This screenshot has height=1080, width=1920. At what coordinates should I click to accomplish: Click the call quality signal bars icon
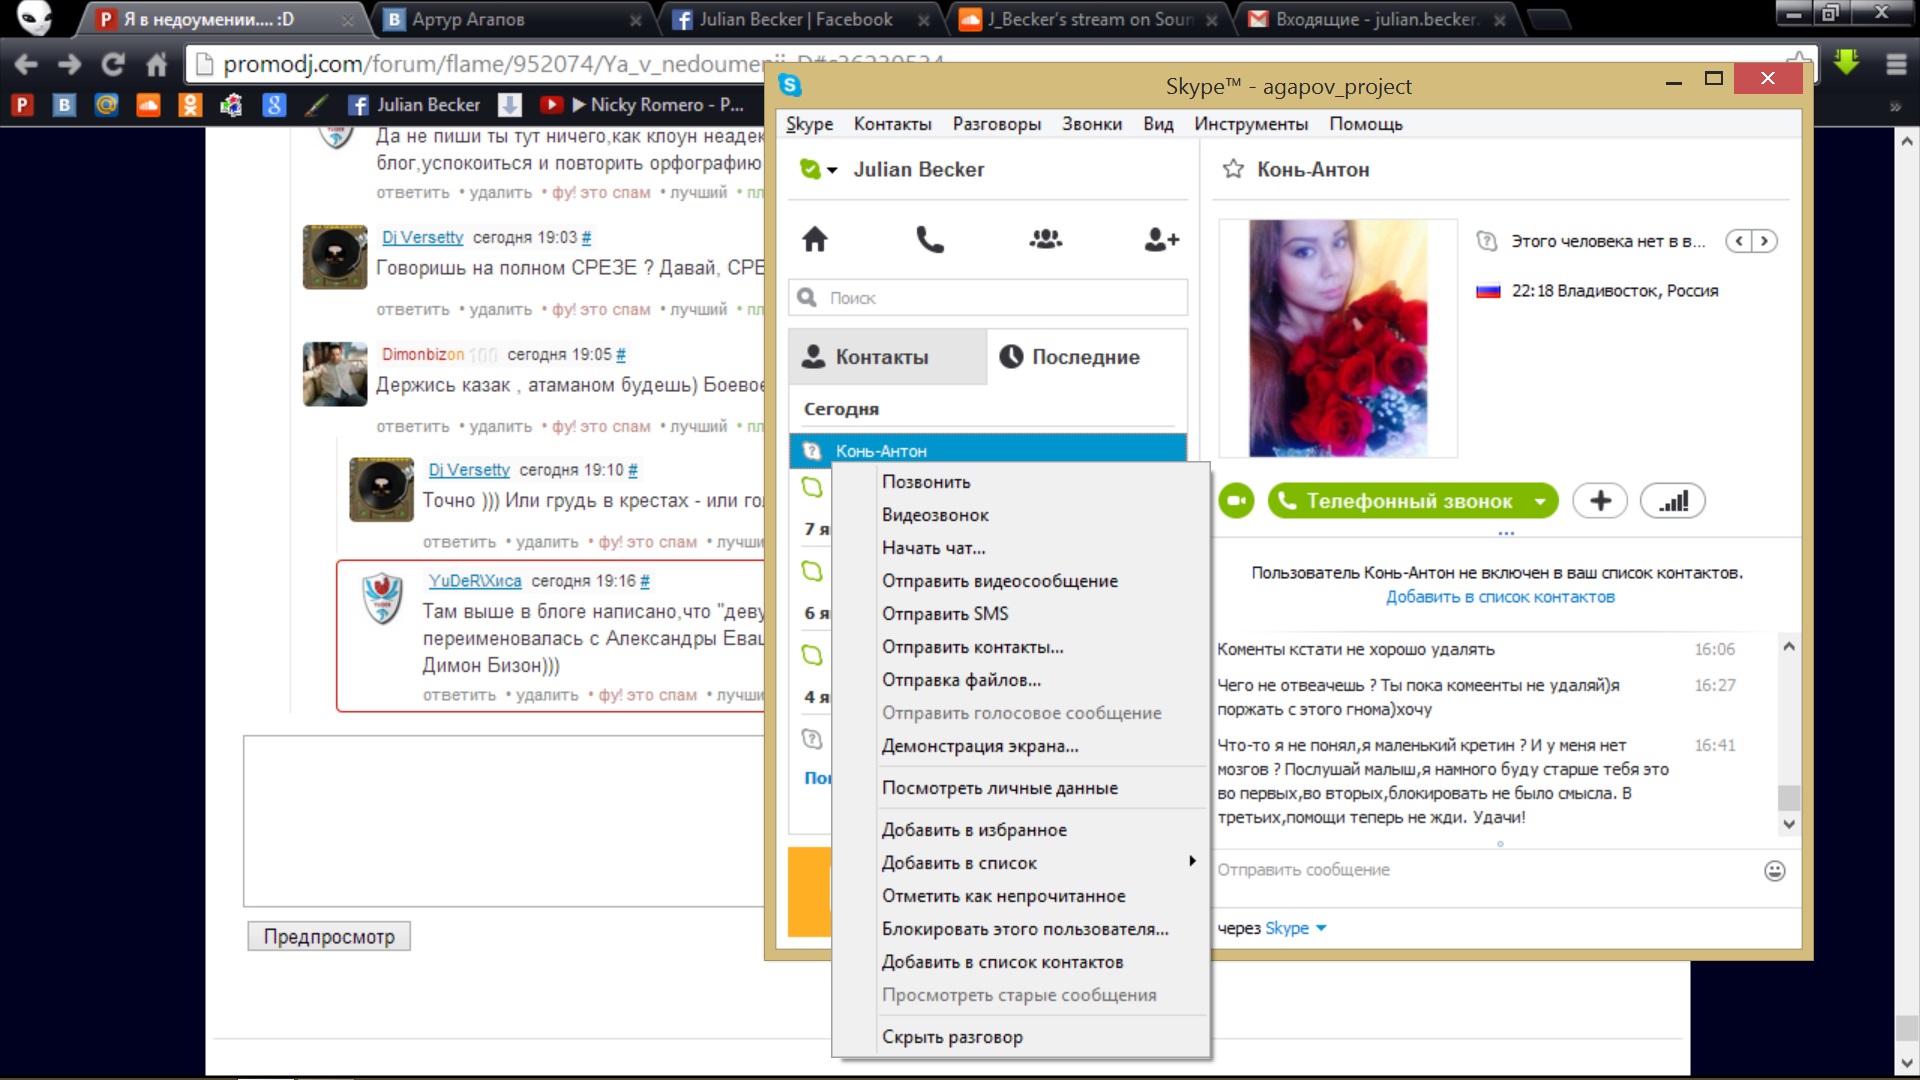coord(1673,501)
